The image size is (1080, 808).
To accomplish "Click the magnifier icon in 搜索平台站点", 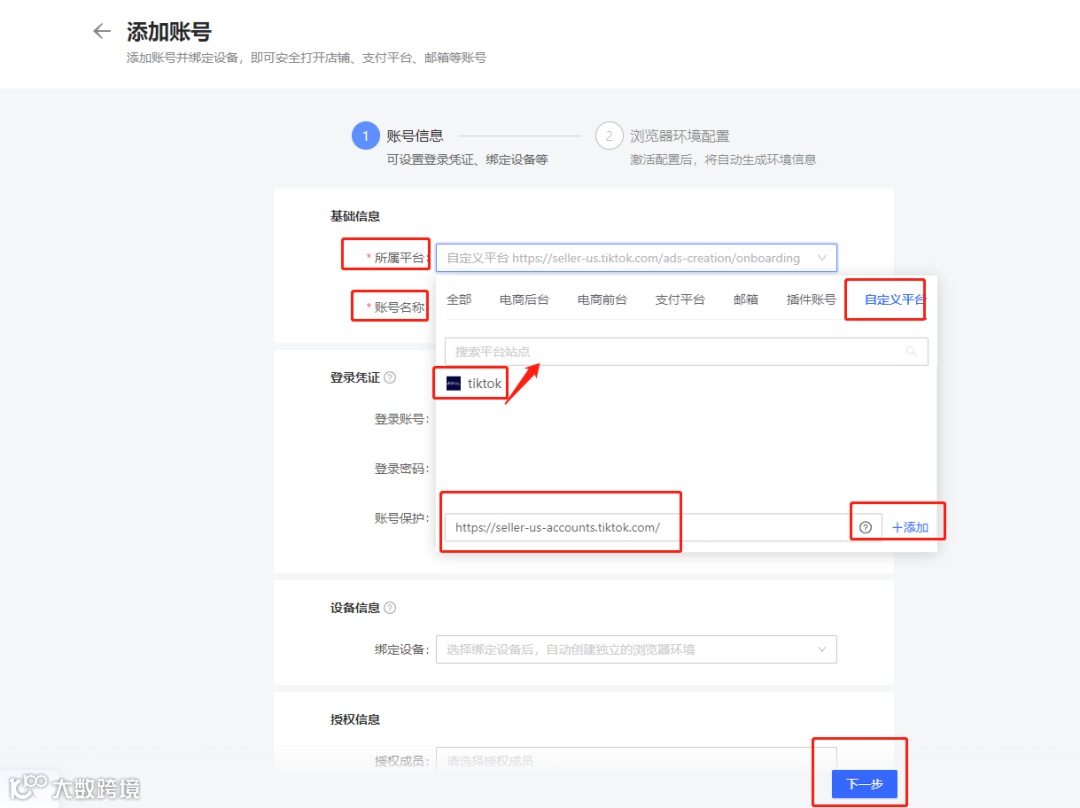I will click(910, 352).
